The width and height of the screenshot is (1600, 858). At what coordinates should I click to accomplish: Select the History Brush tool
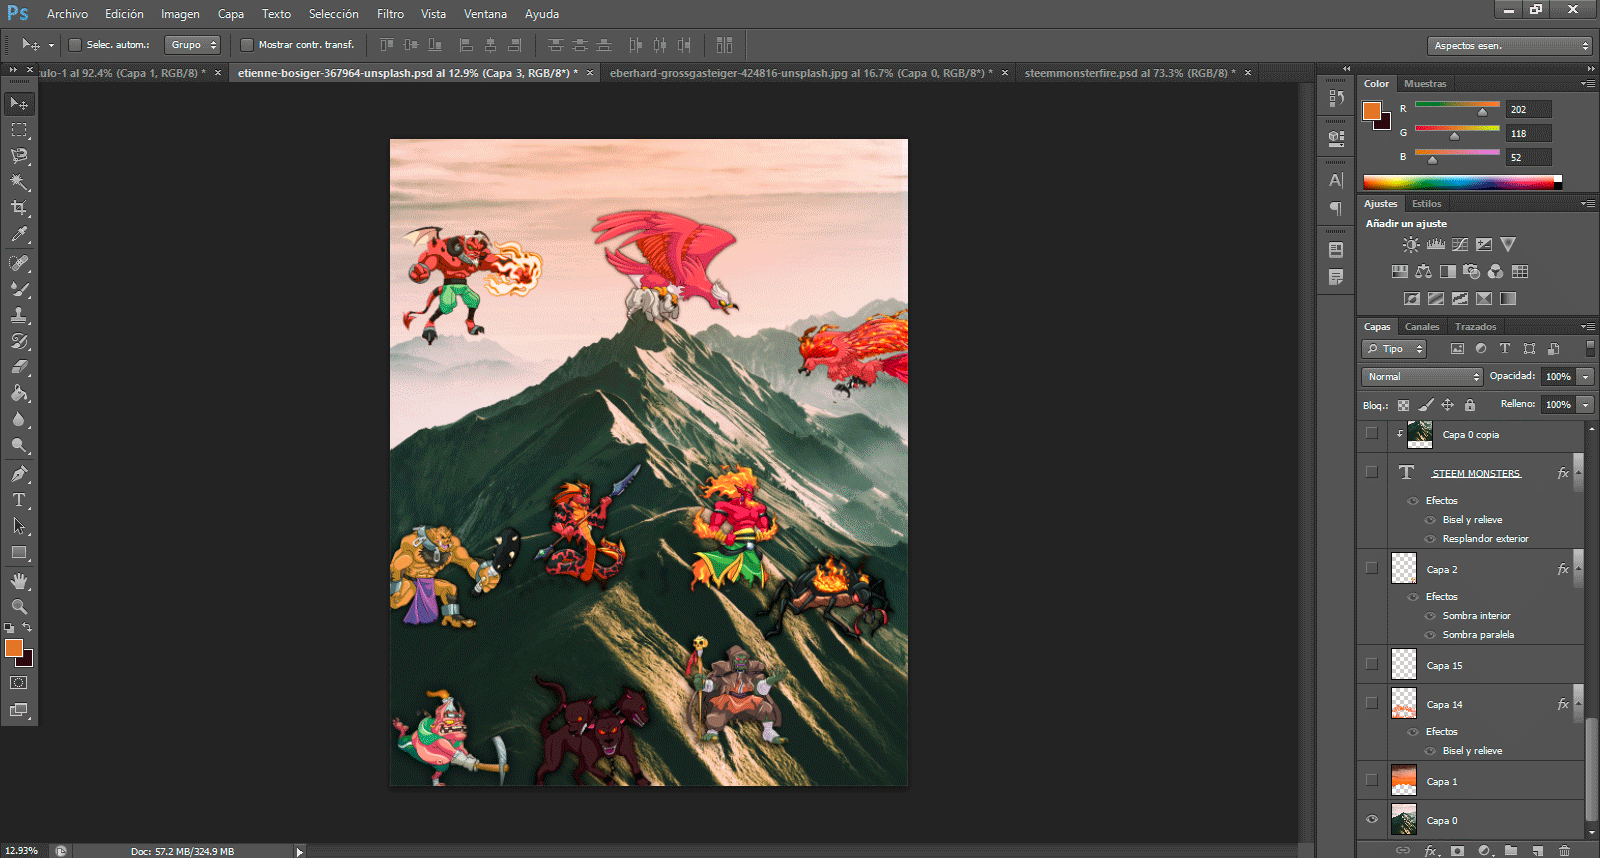click(19, 341)
